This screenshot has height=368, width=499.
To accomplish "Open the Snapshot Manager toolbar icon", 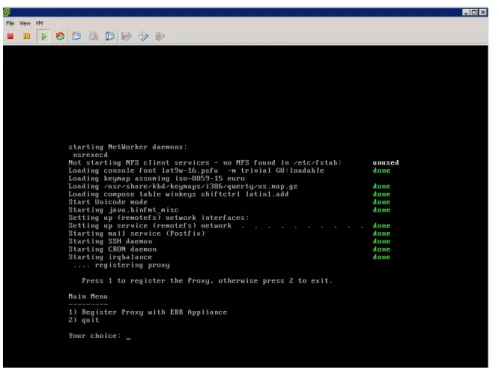I will [110, 36].
